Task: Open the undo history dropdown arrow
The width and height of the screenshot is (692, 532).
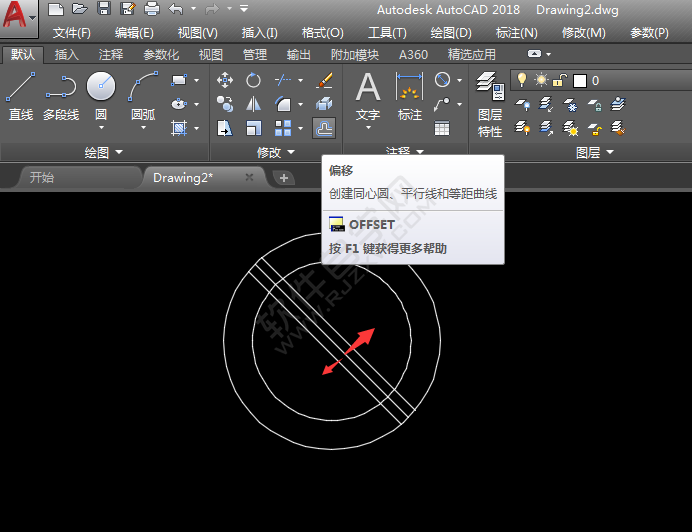Action: click(193, 8)
